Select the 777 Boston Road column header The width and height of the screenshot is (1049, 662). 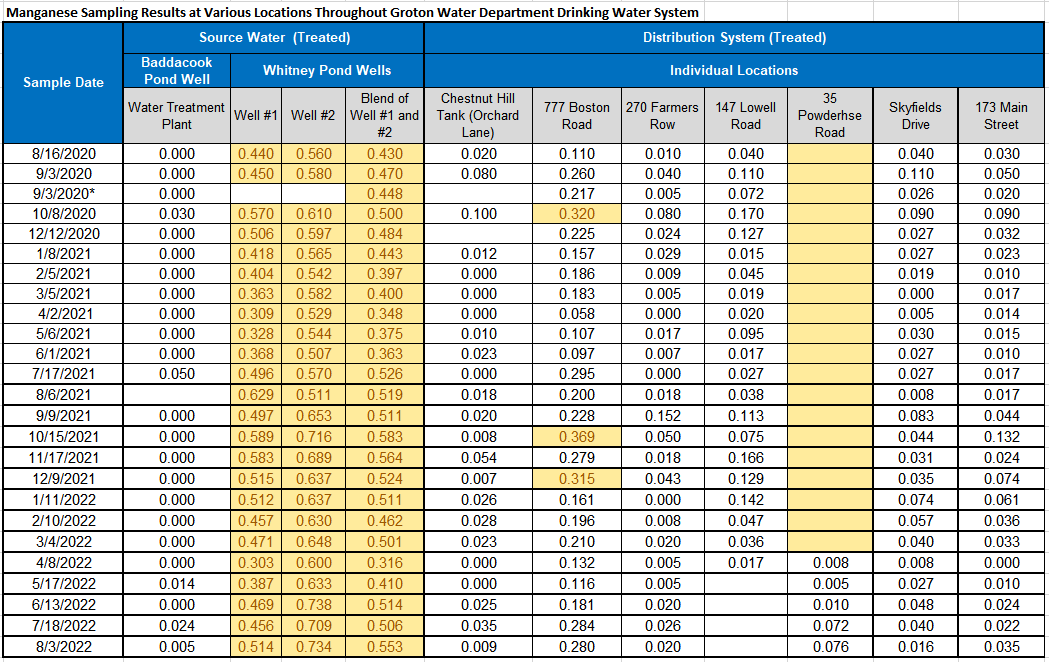(x=576, y=115)
